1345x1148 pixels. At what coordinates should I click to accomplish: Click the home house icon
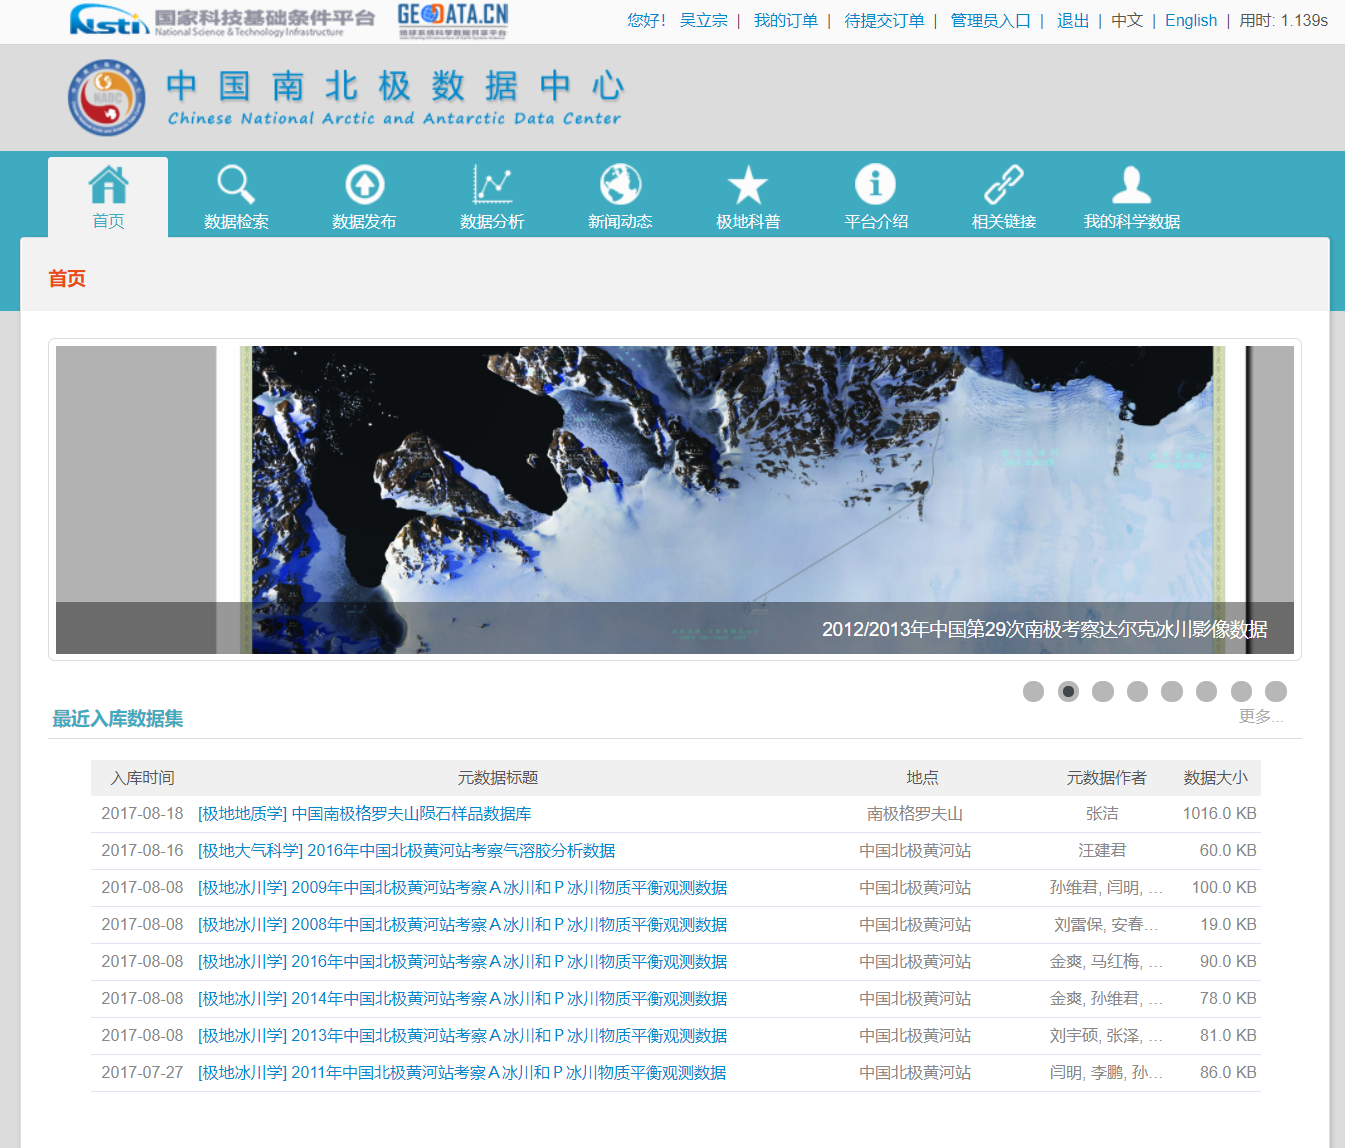108,184
